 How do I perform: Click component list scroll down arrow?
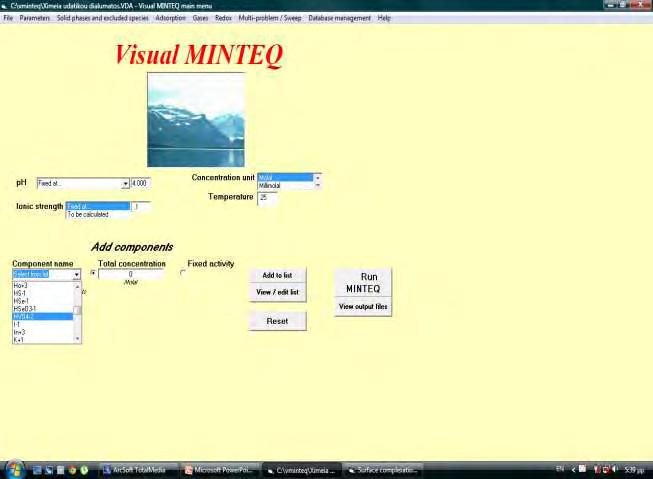coord(77,339)
